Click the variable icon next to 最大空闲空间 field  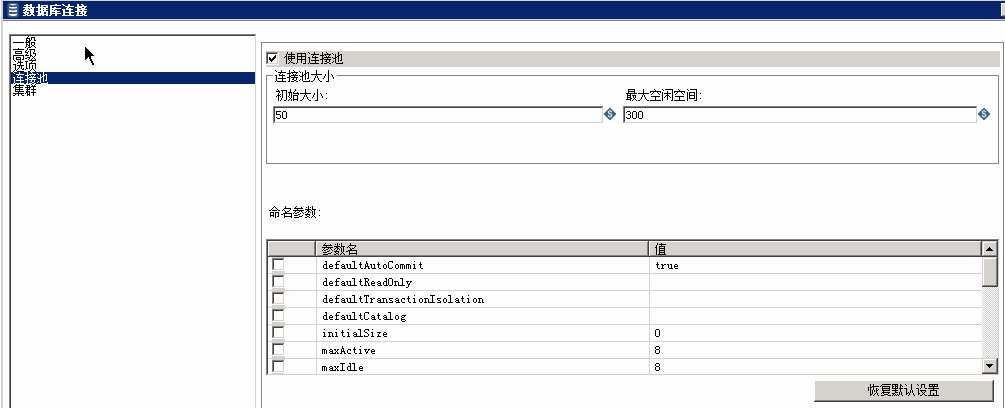coord(984,115)
